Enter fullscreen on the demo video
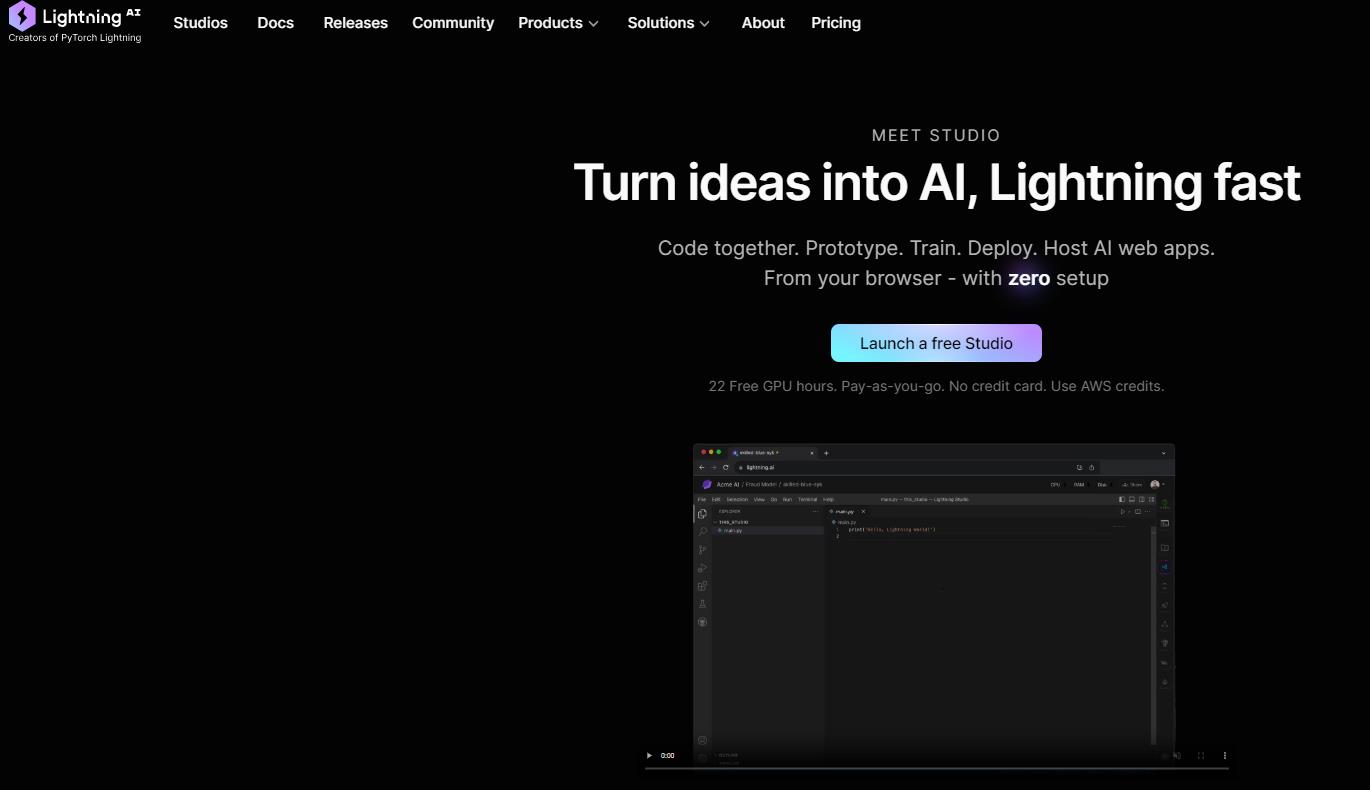 [1200, 756]
